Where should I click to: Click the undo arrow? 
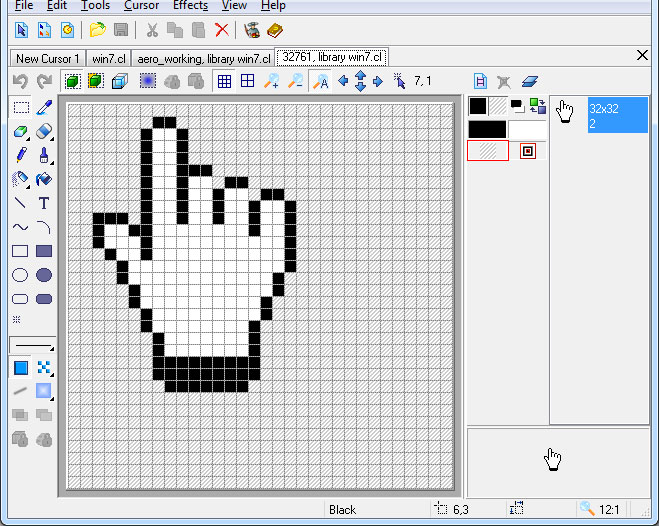20,81
